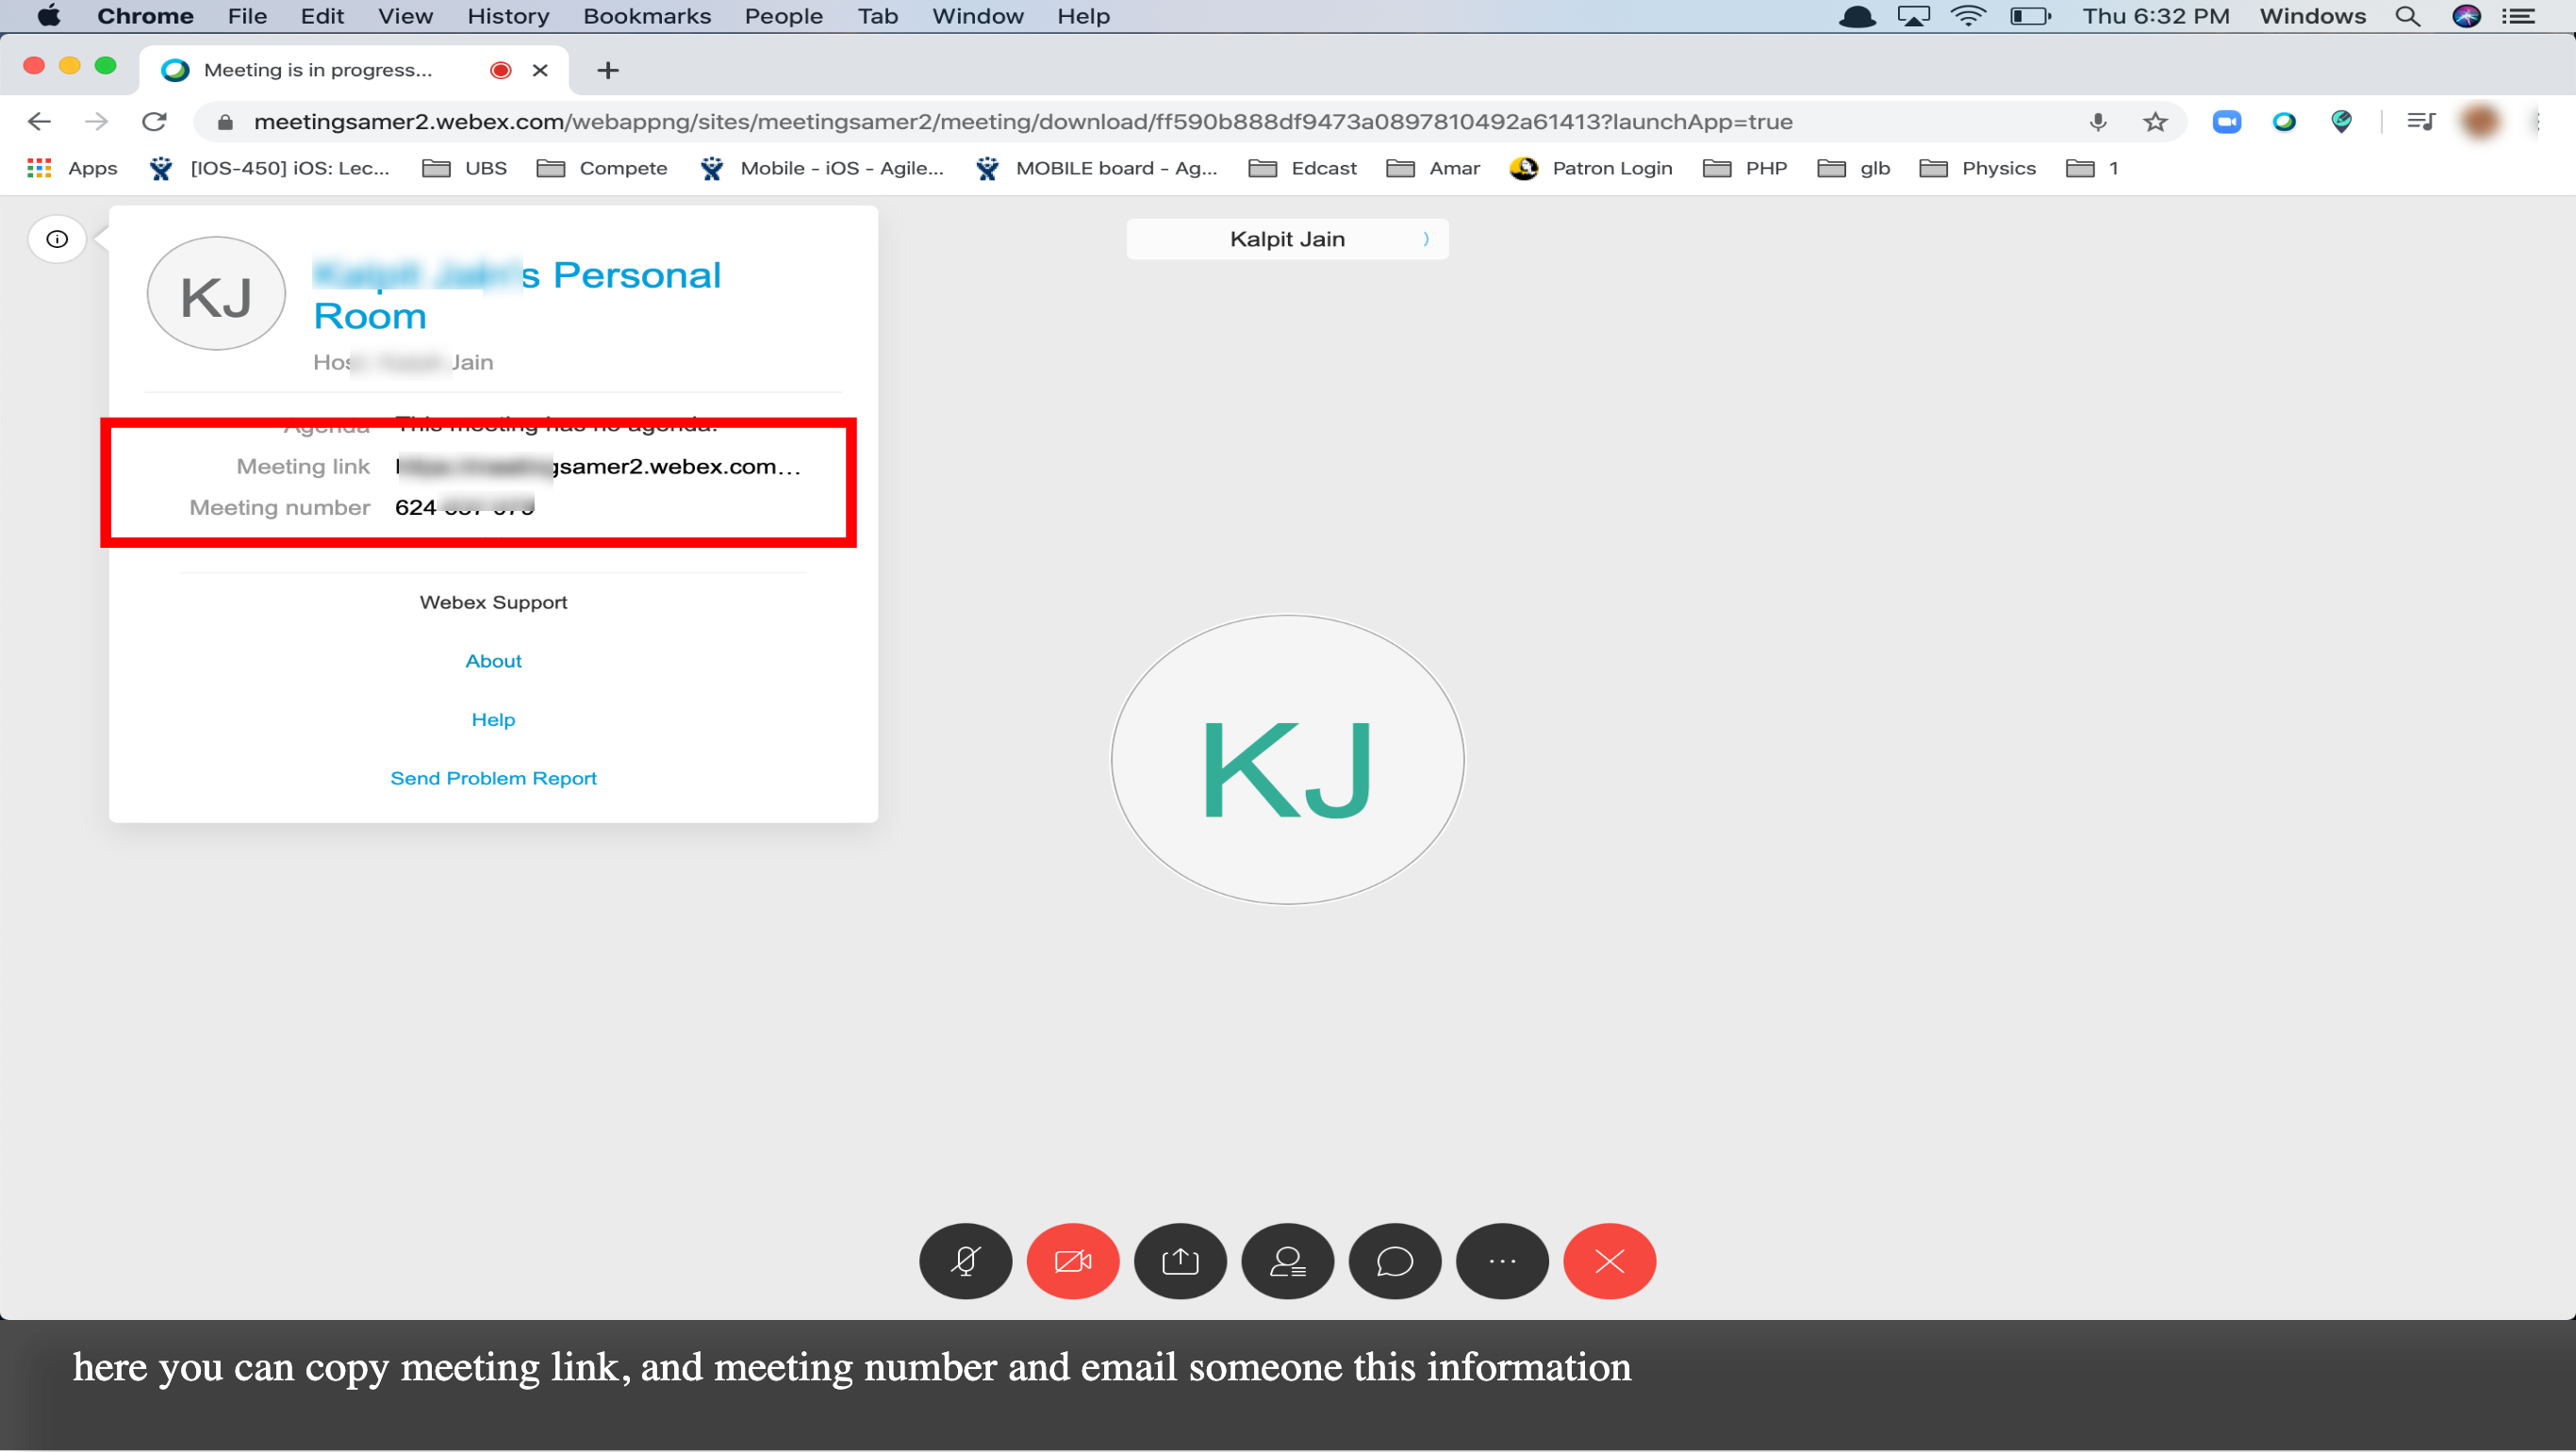This screenshot has height=1452, width=2576.
Task: Open the meeting info popup
Action: 56,239
